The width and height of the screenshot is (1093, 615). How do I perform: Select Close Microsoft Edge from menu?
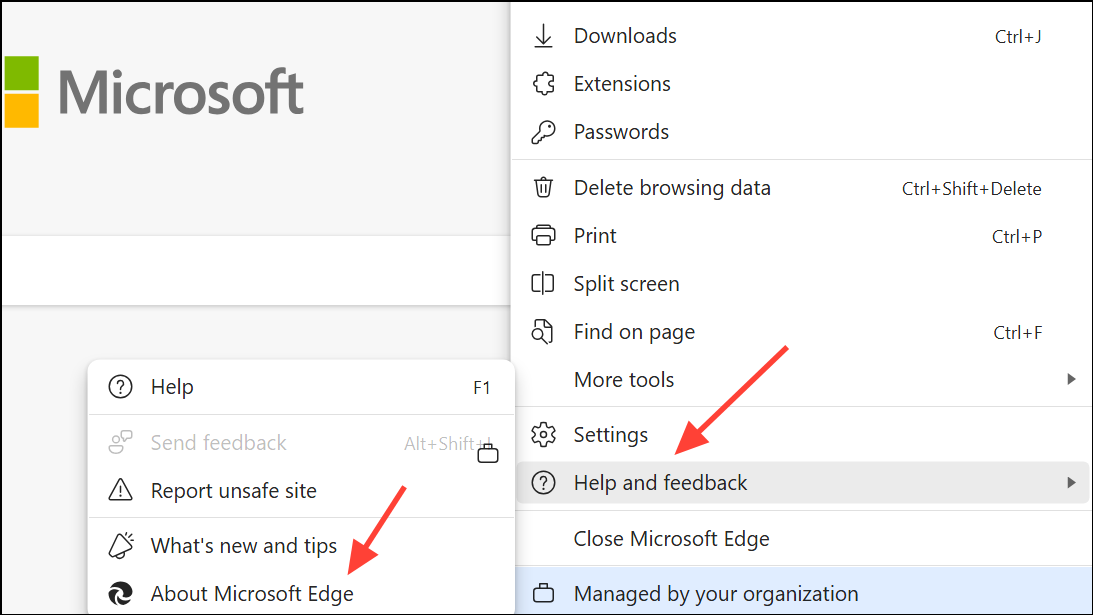[x=671, y=539]
